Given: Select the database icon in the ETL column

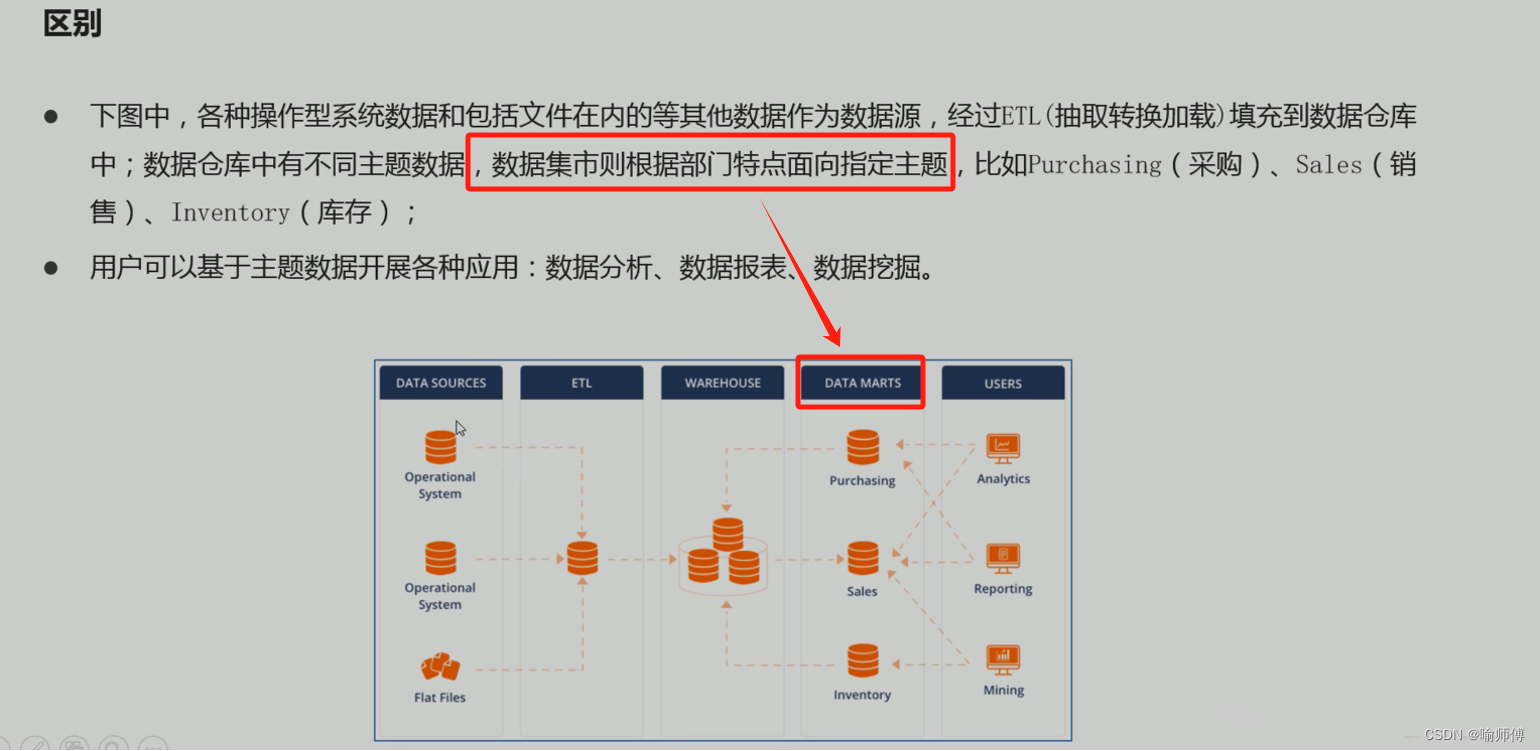Looking at the screenshot, I should [x=582, y=558].
